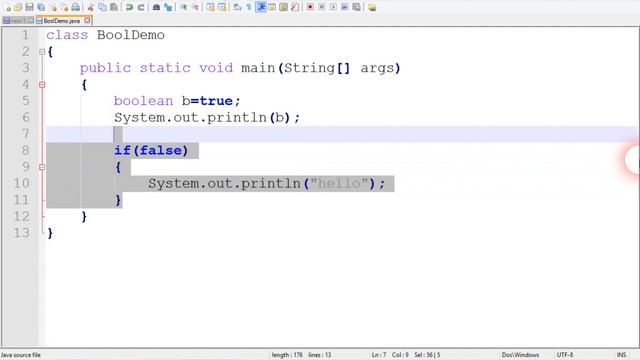Click the Java source file status label
Viewport: 640px width, 360px height.
[x=20, y=355]
